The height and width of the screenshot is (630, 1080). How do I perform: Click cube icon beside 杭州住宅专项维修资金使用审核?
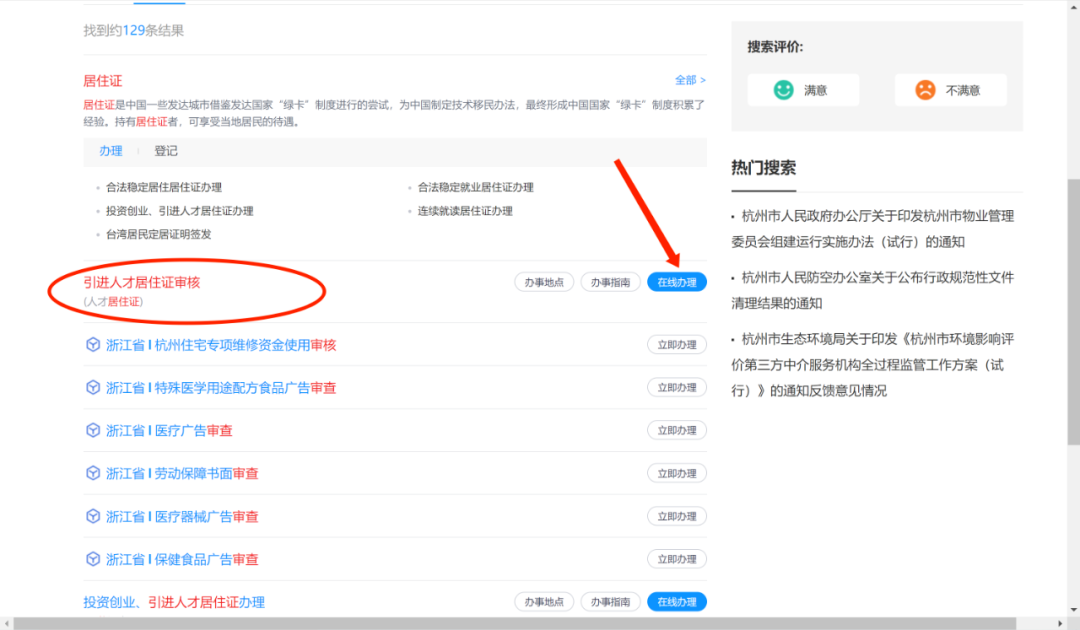pyautogui.click(x=93, y=345)
